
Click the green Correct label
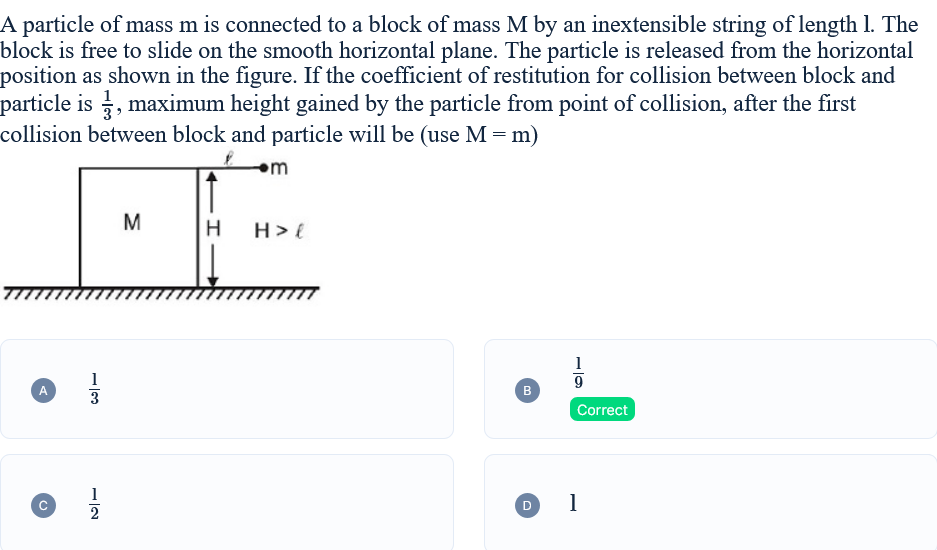tap(602, 410)
